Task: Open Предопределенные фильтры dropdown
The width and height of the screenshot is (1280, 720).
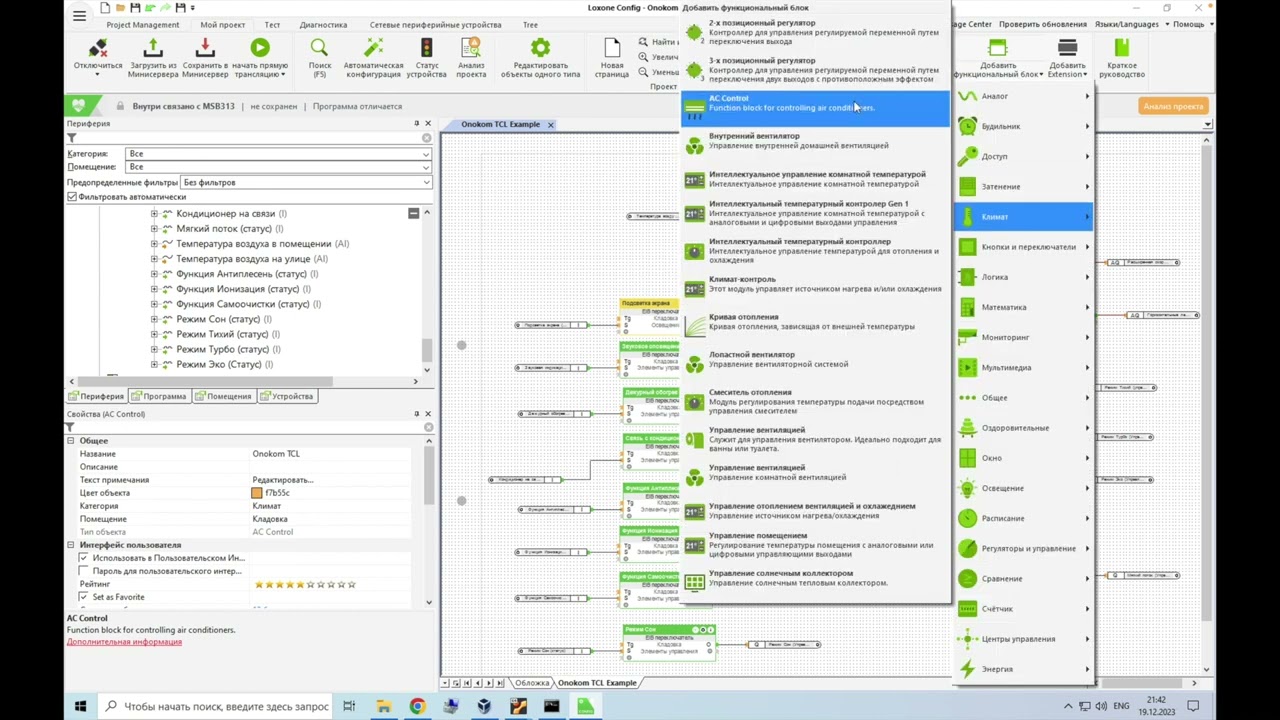Action: pos(306,183)
